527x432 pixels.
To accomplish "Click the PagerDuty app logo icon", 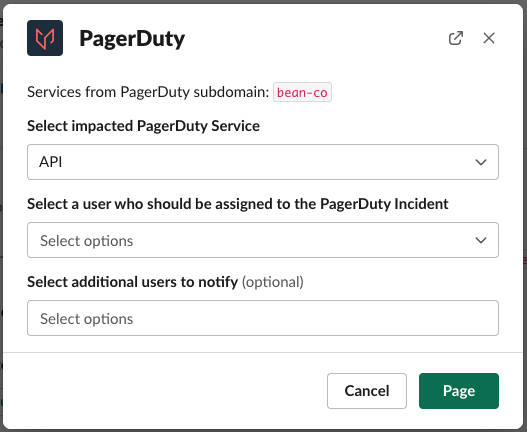I will [x=45, y=38].
